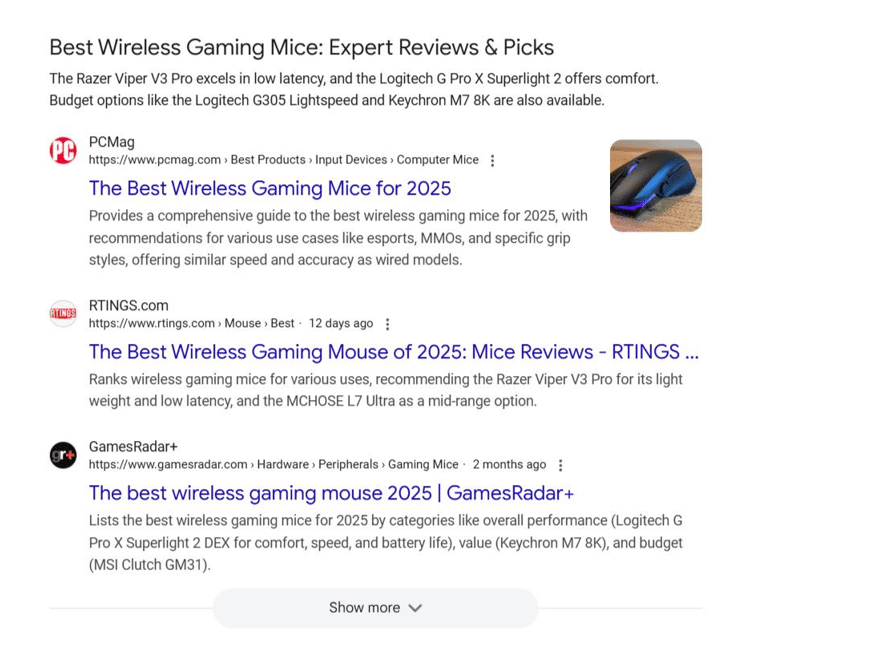Open three-dot options for PCMag result
This screenshot has height=645, width=889.
click(492, 160)
